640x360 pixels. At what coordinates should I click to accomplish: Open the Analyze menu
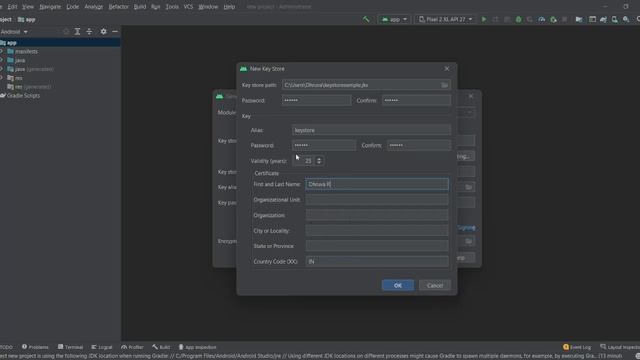[93, 7]
